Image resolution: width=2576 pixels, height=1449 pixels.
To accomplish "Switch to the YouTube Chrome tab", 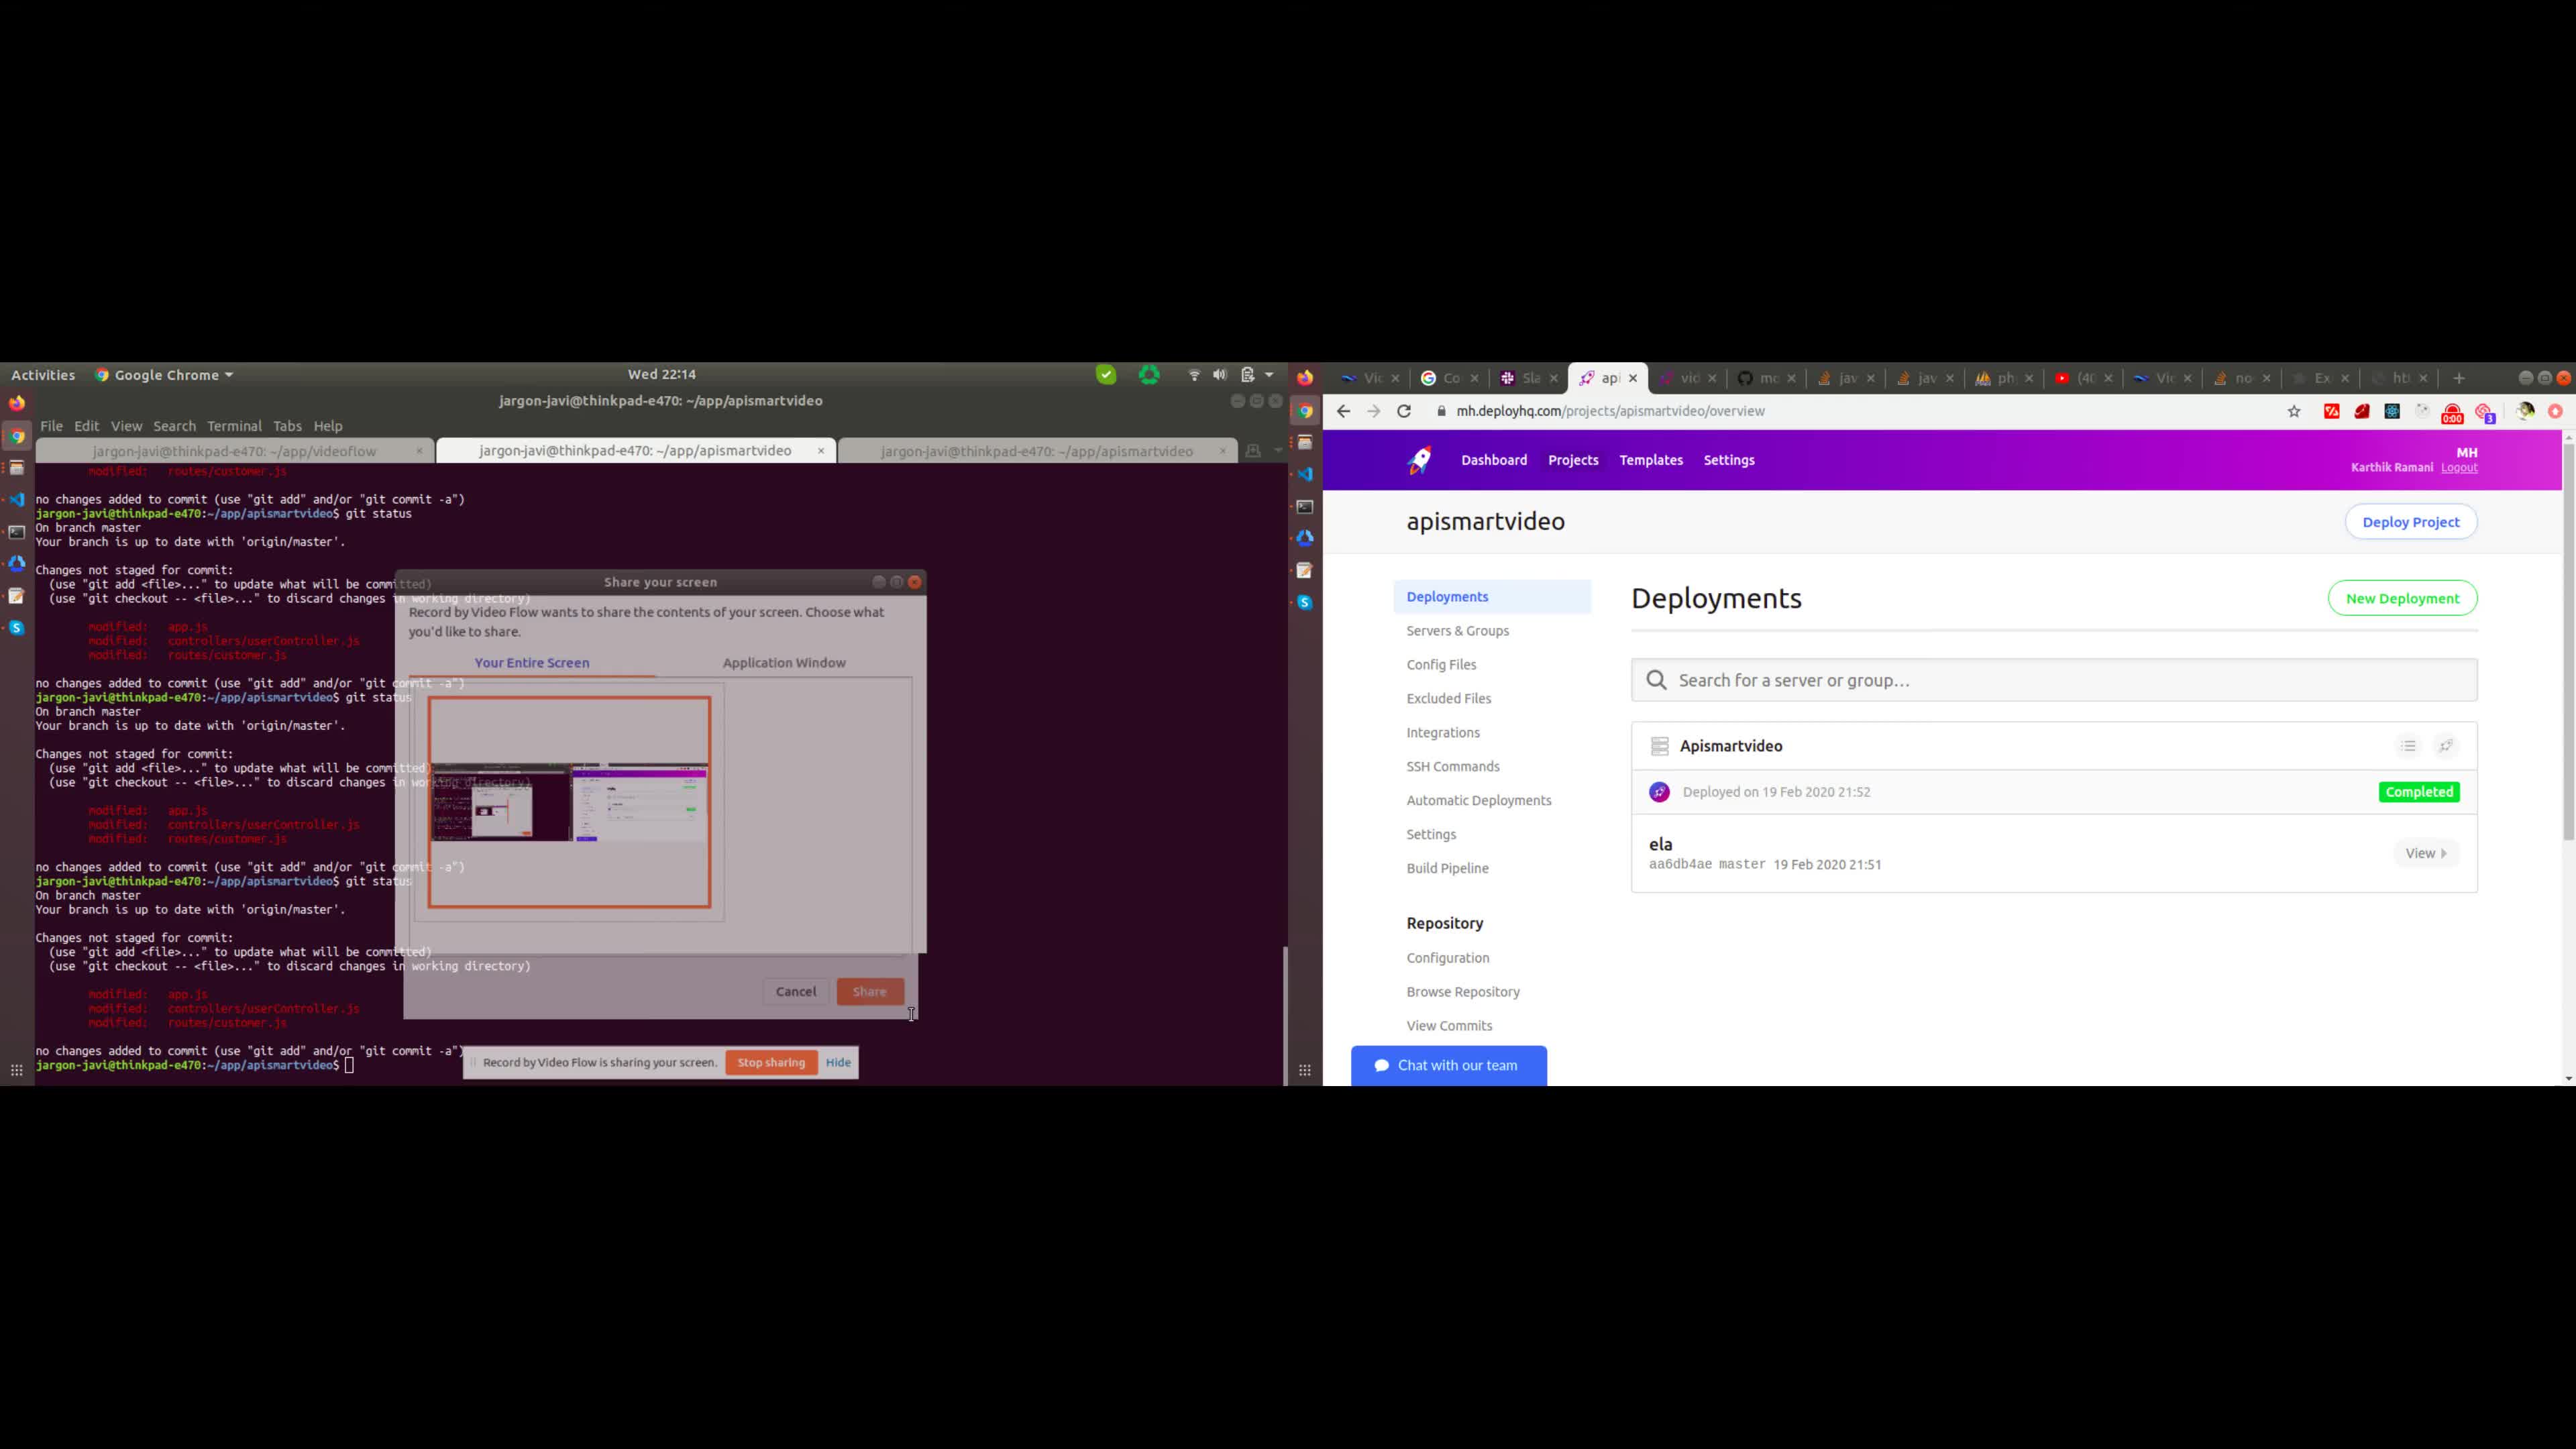I will point(2083,378).
